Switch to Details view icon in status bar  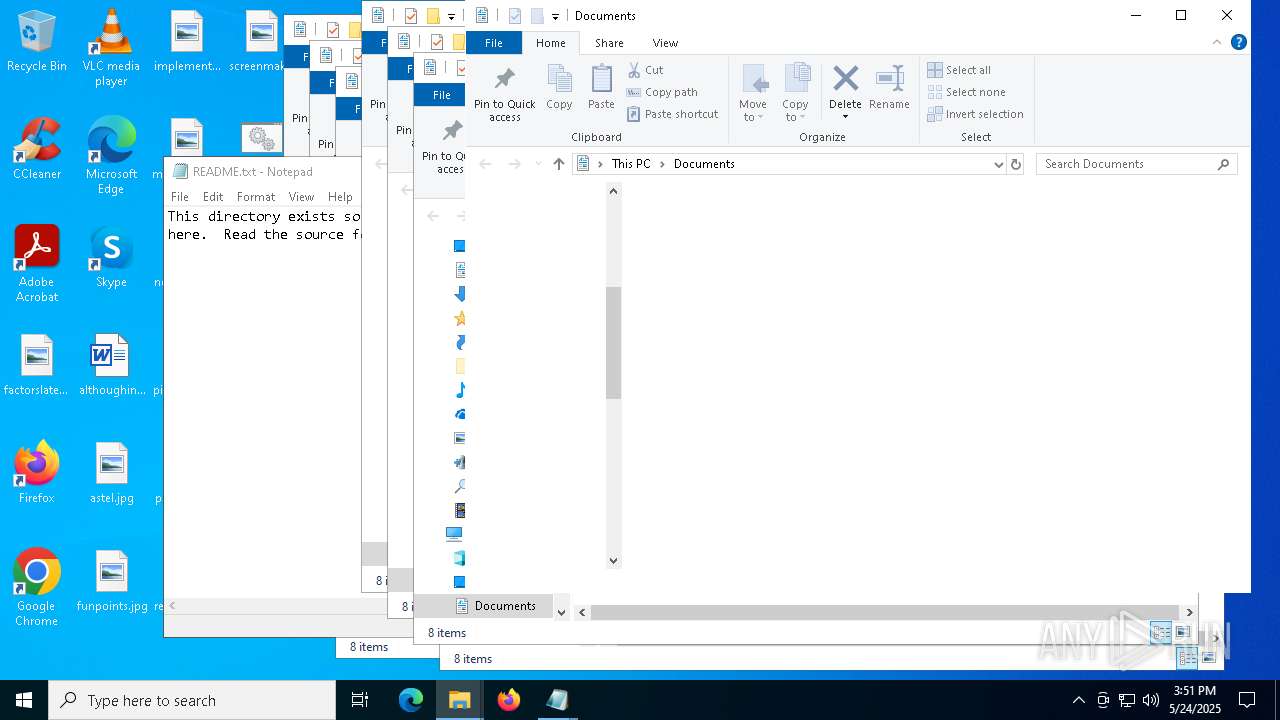point(1160,632)
